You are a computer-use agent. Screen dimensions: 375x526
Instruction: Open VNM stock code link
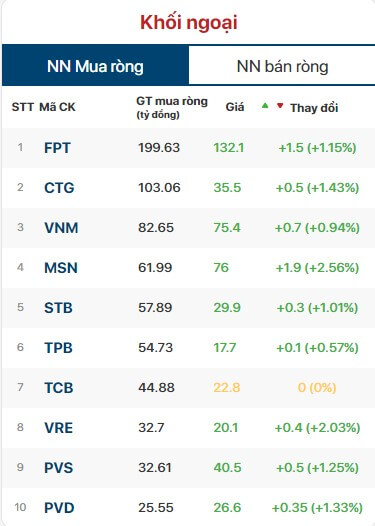[61, 228]
